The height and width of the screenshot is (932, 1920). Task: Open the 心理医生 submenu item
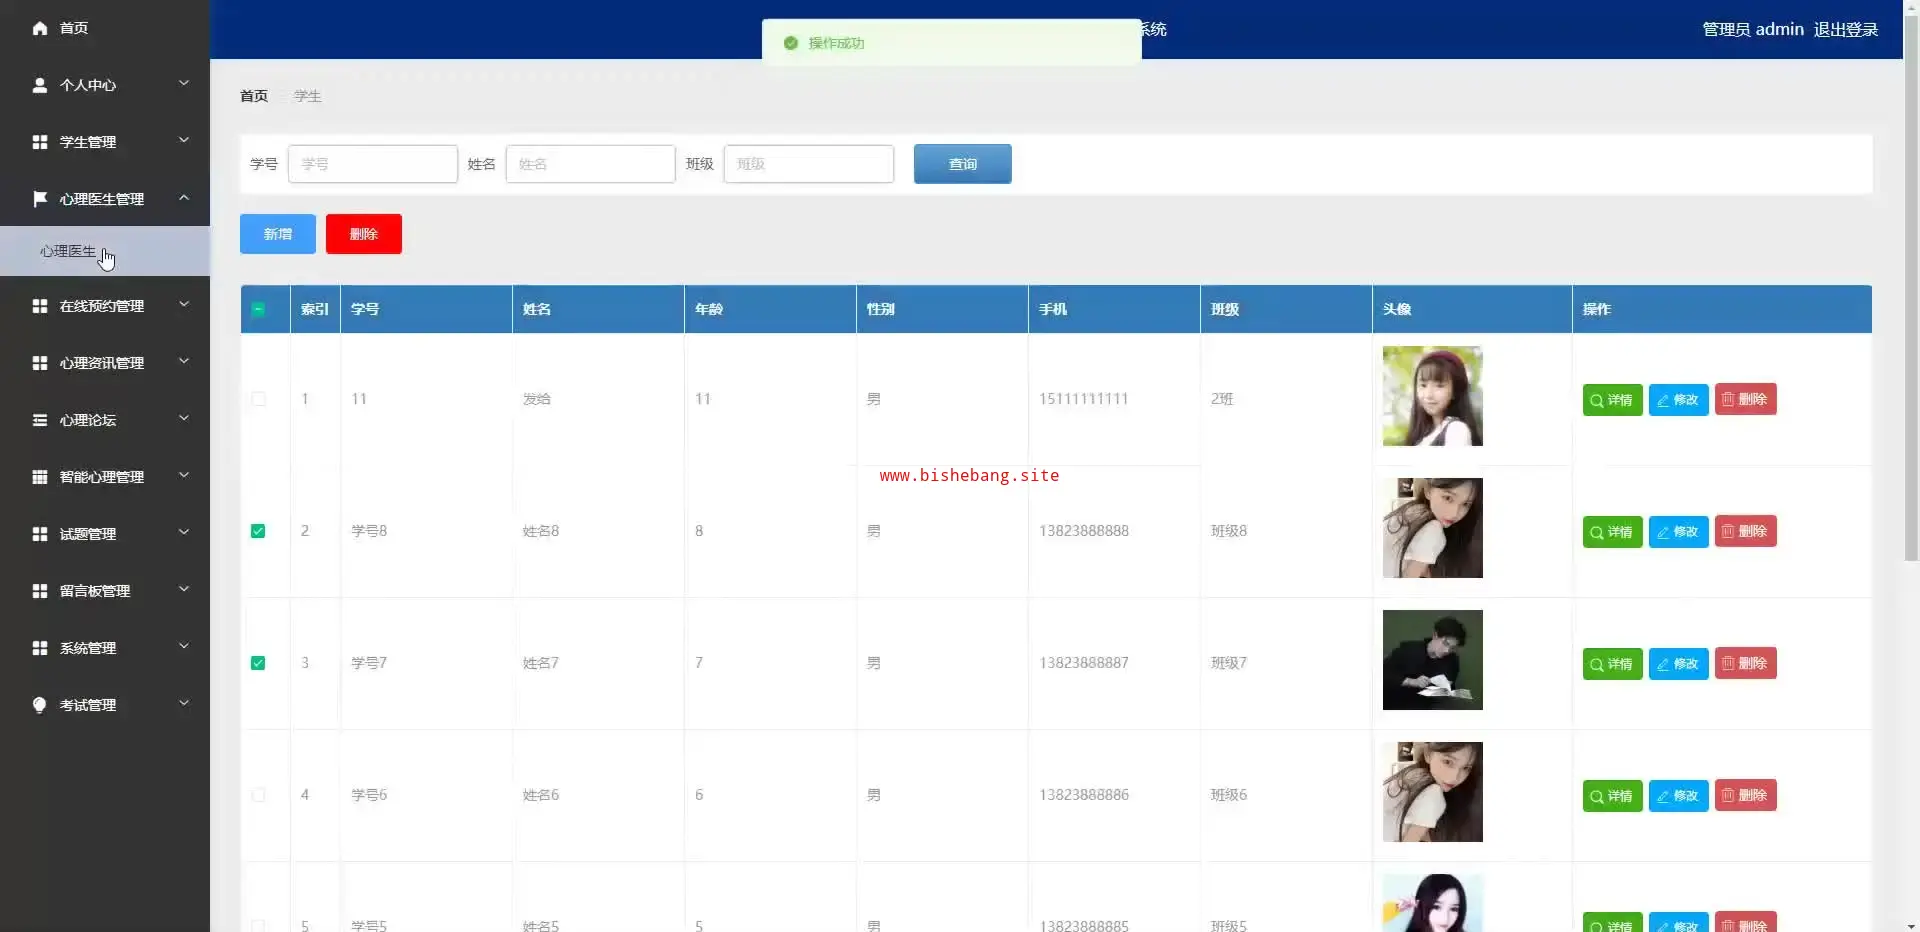(x=68, y=251)
